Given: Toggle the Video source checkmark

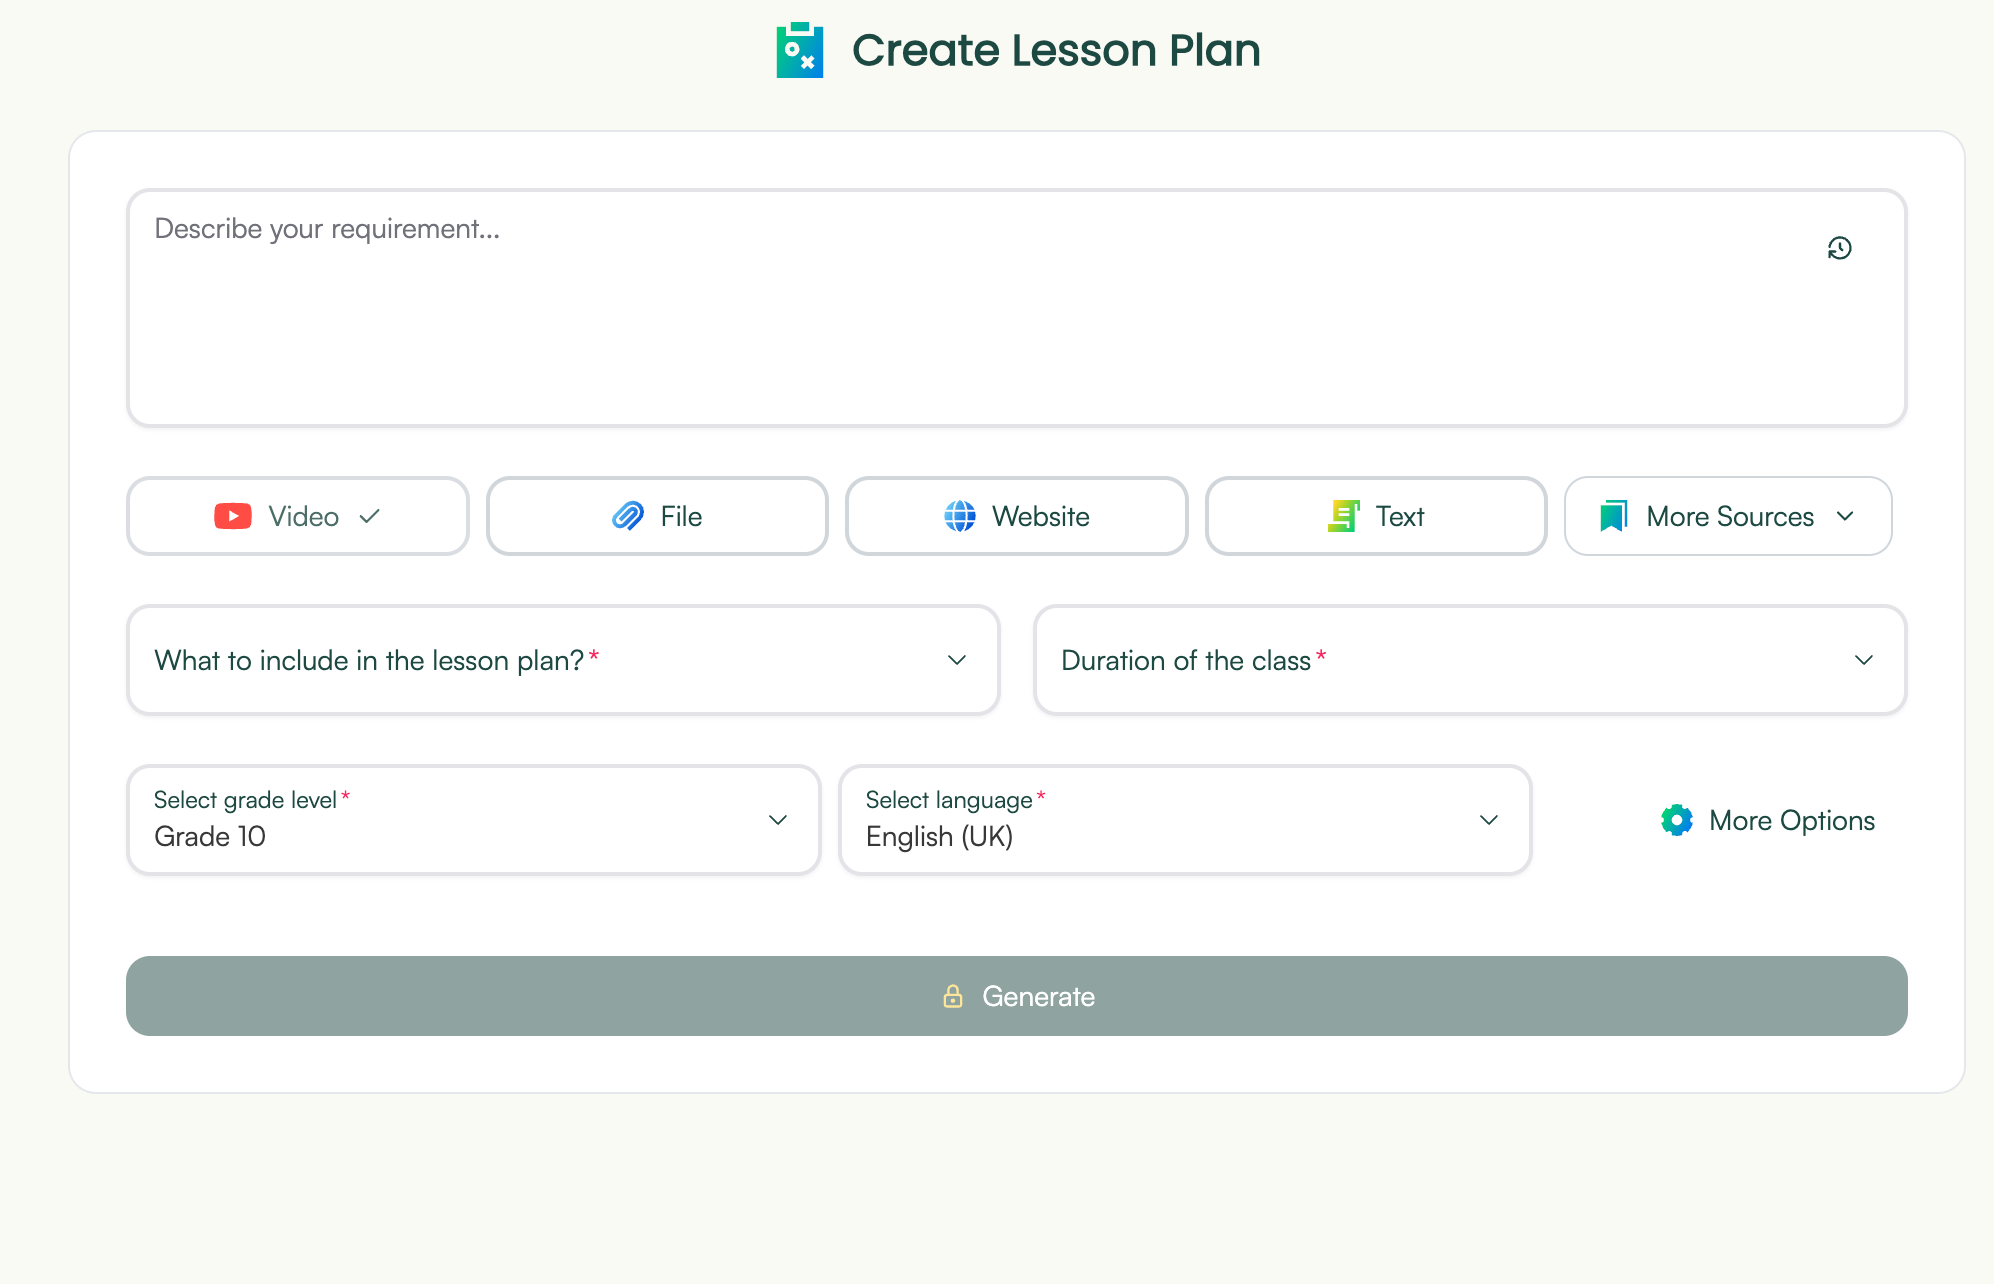Looking at the screenshot, I should coord(370,516).
